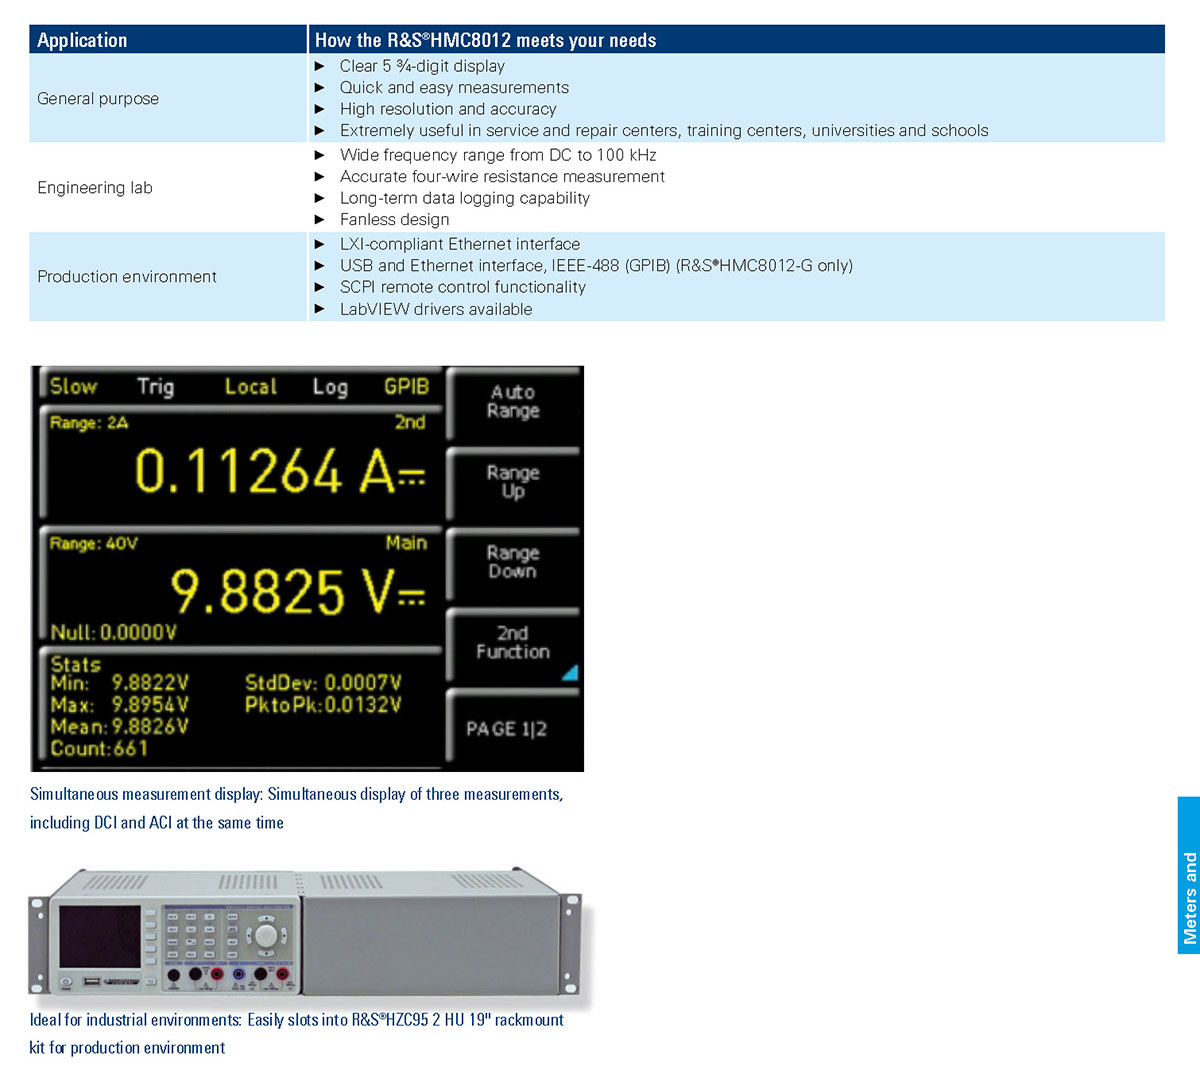Click the Trig status indicator

point(156,386)
